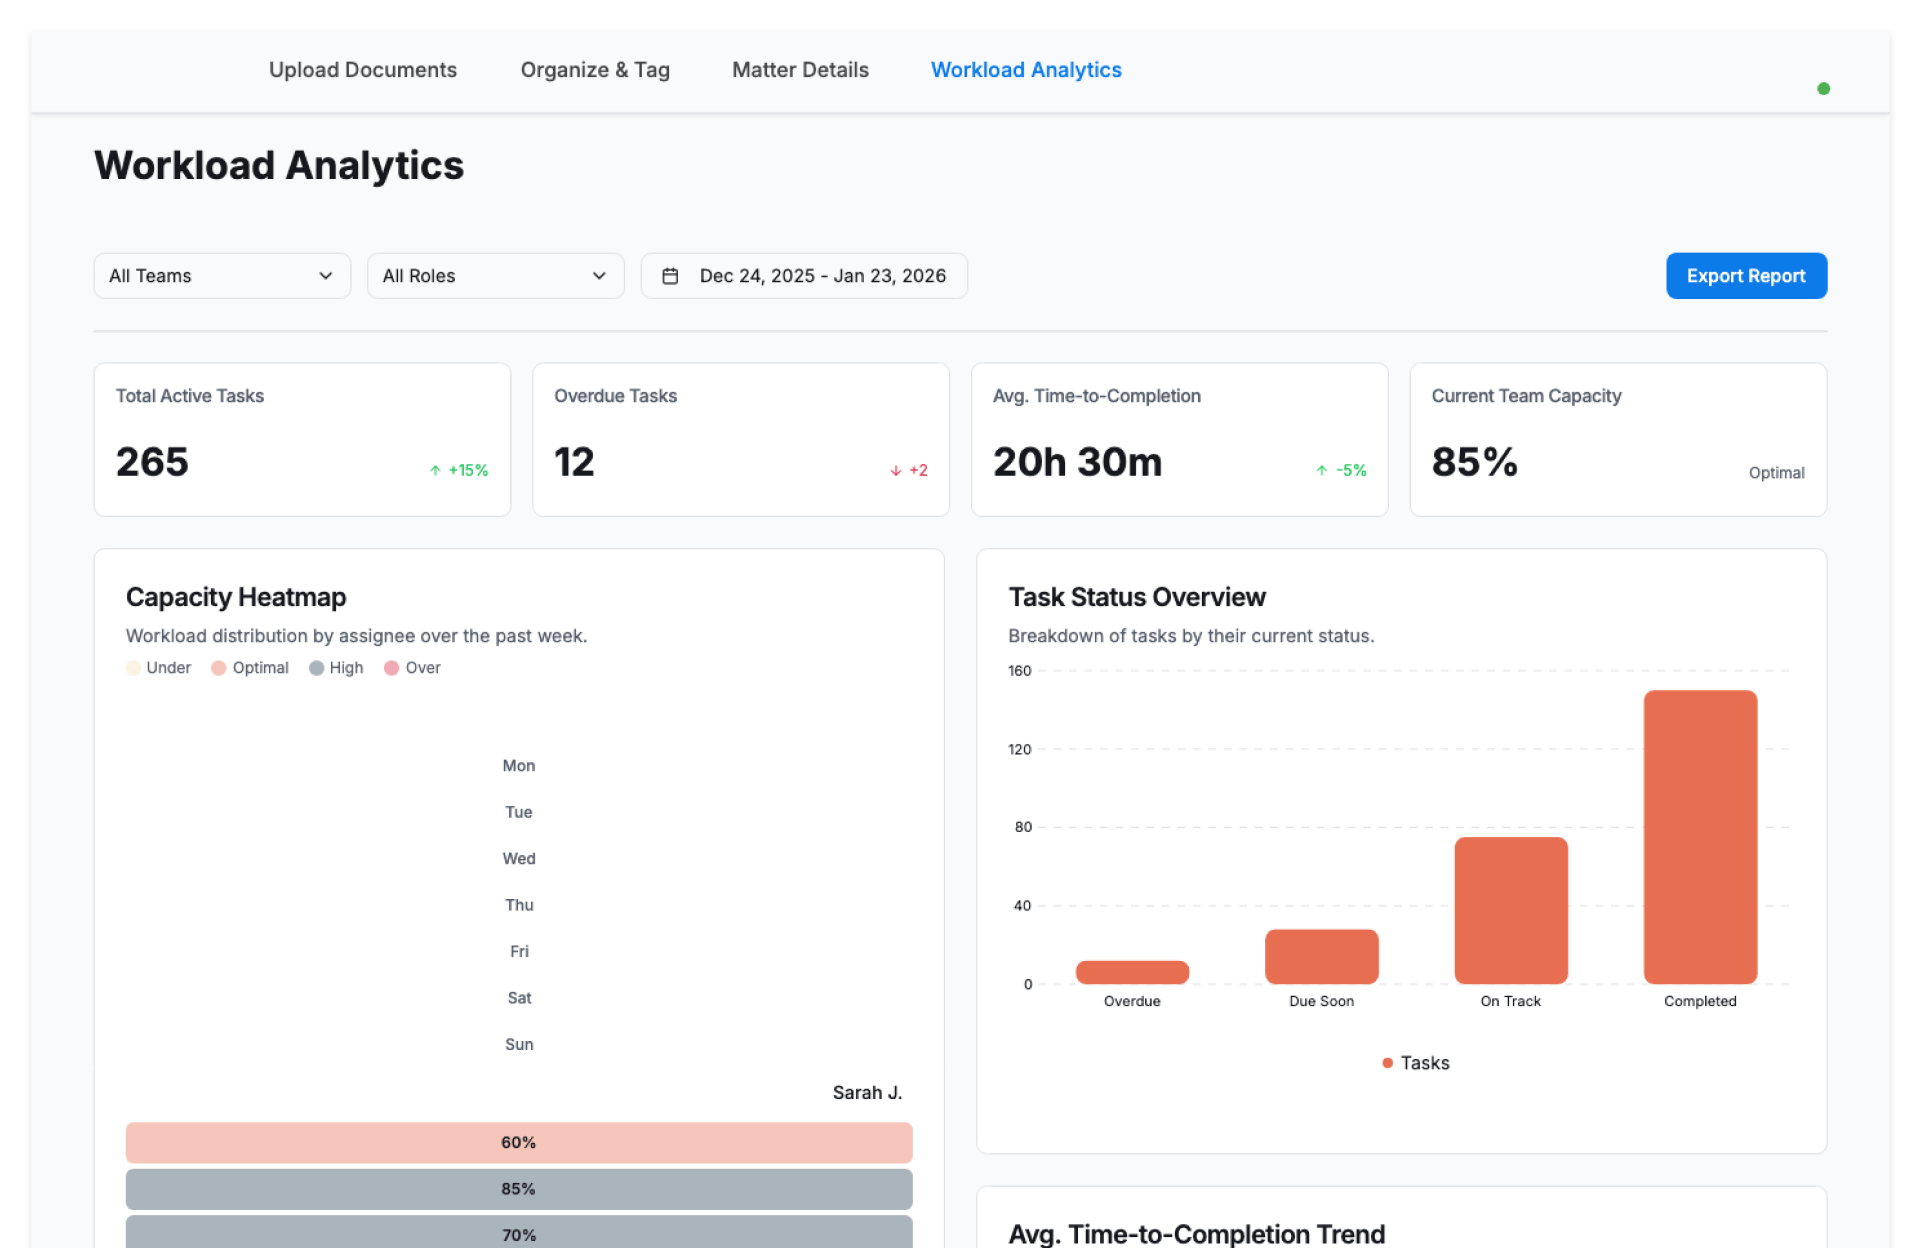
Task: Click the green status dot indicator
Action: click(1823, 89)
